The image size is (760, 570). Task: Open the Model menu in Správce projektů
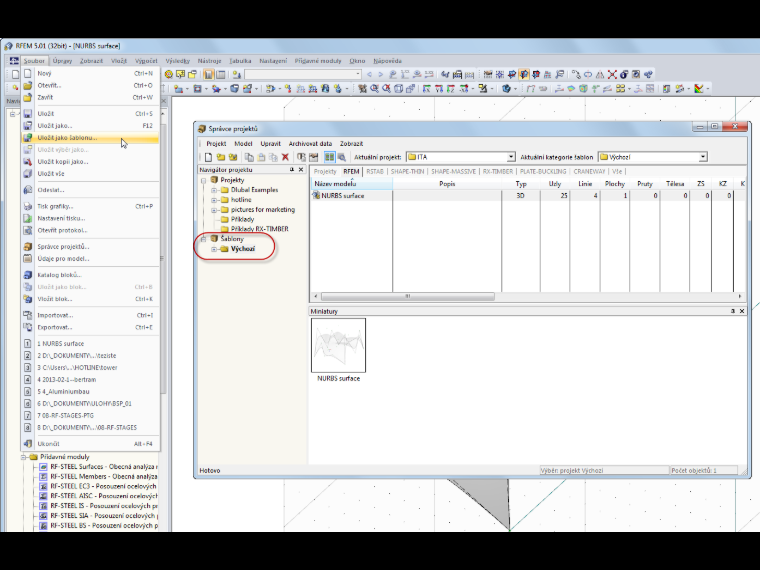pyautogui.click(x=243, y=143)
